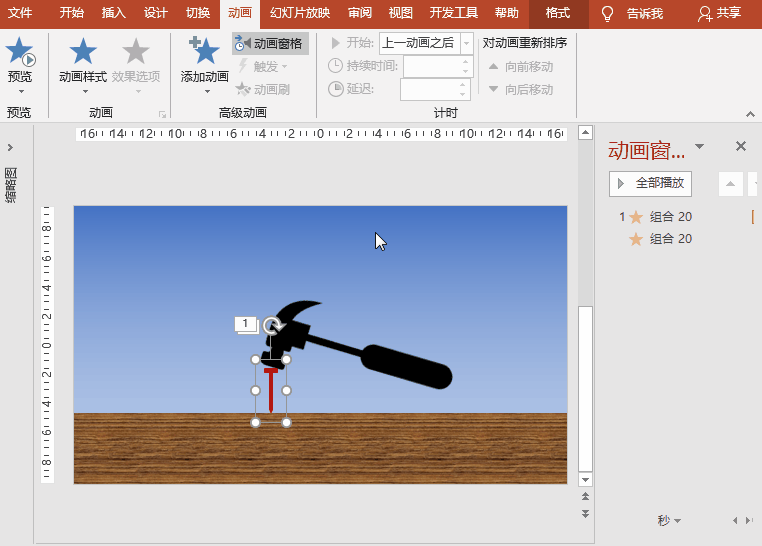Switch to the 审阅 review tab
This screenshot has width=762, height=546.
360,13
